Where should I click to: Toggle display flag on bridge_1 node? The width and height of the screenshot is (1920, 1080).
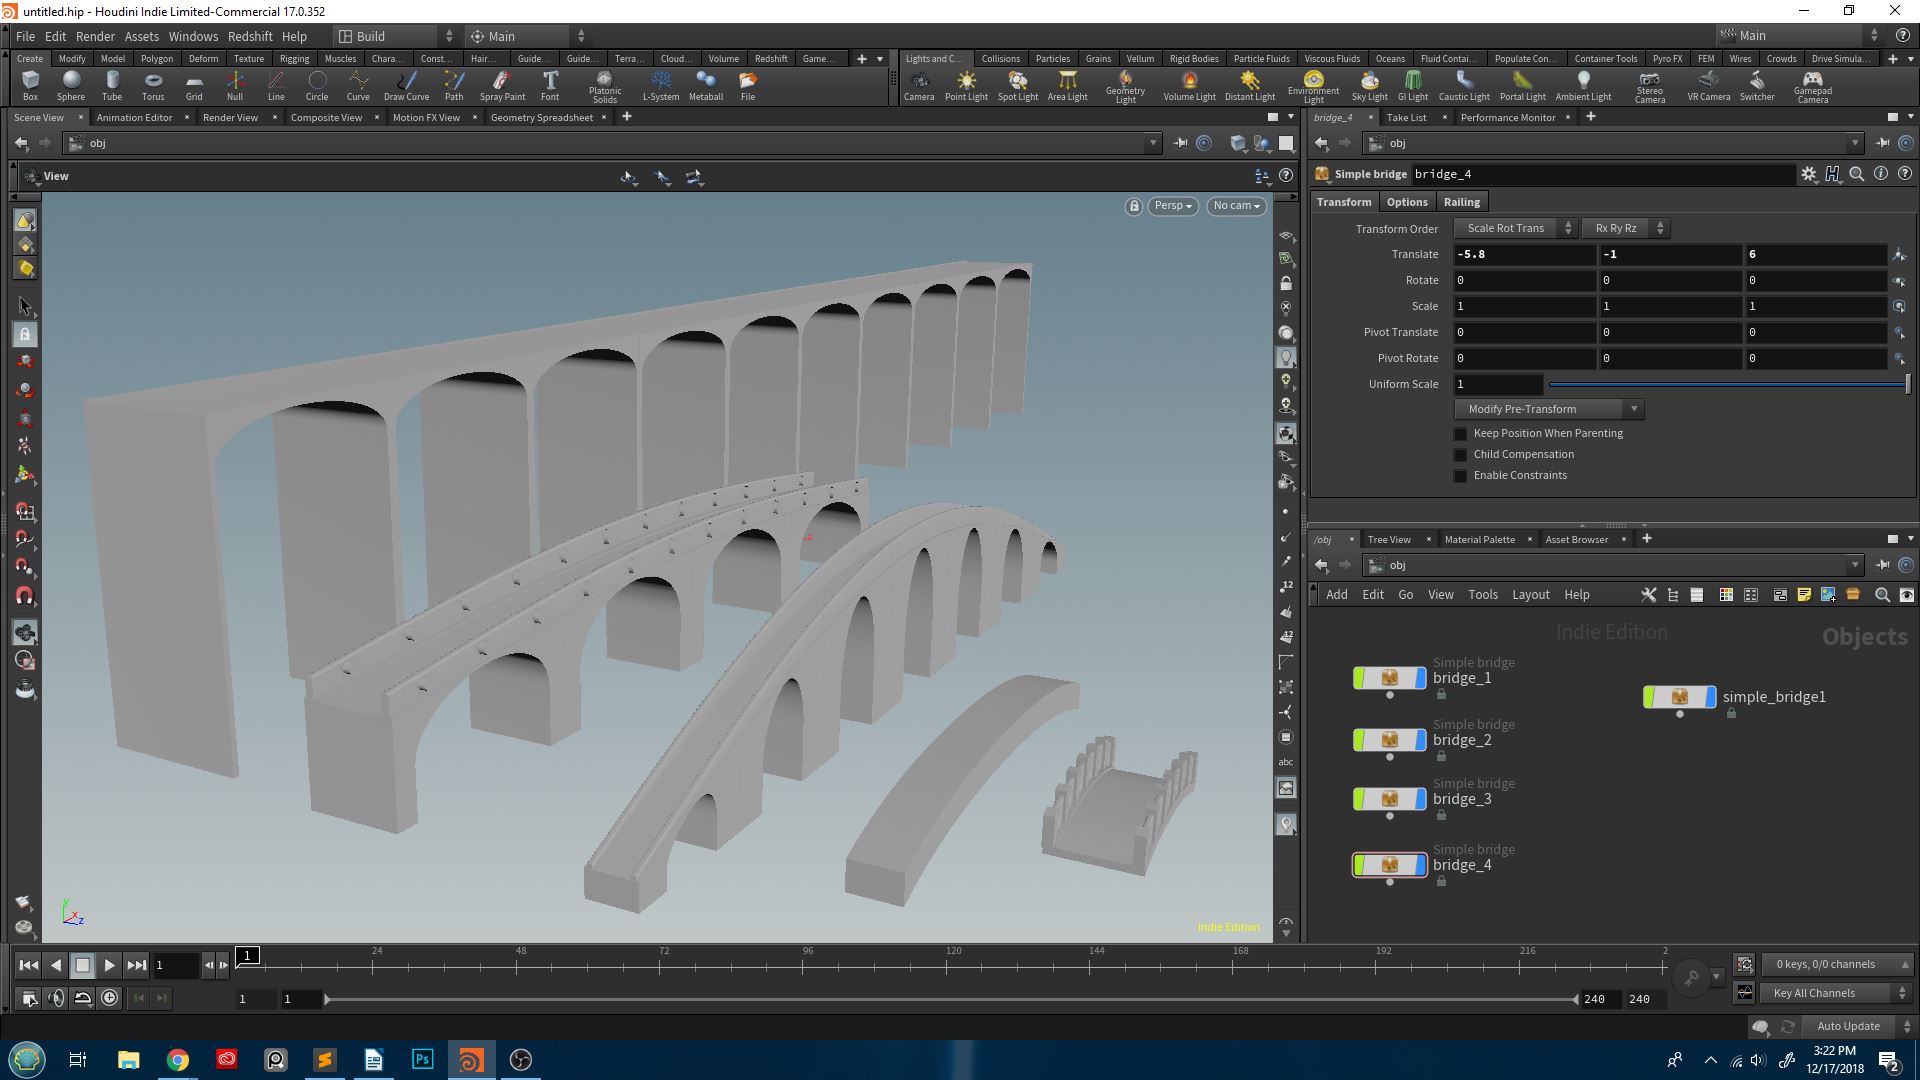click(x=1421, y=678)
